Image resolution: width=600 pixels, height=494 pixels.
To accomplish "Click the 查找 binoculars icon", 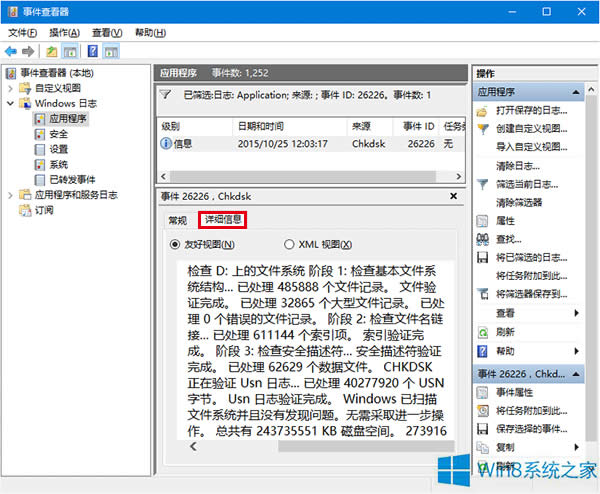I will (x=483, y=239).
